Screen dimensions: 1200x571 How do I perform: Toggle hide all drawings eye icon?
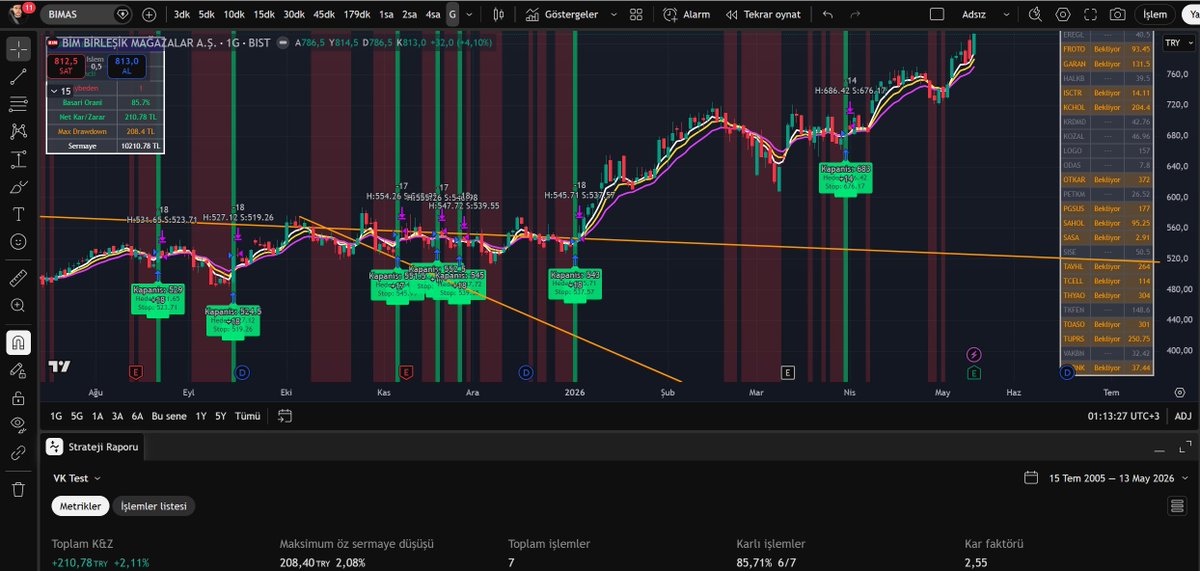(x=18, y=425)
